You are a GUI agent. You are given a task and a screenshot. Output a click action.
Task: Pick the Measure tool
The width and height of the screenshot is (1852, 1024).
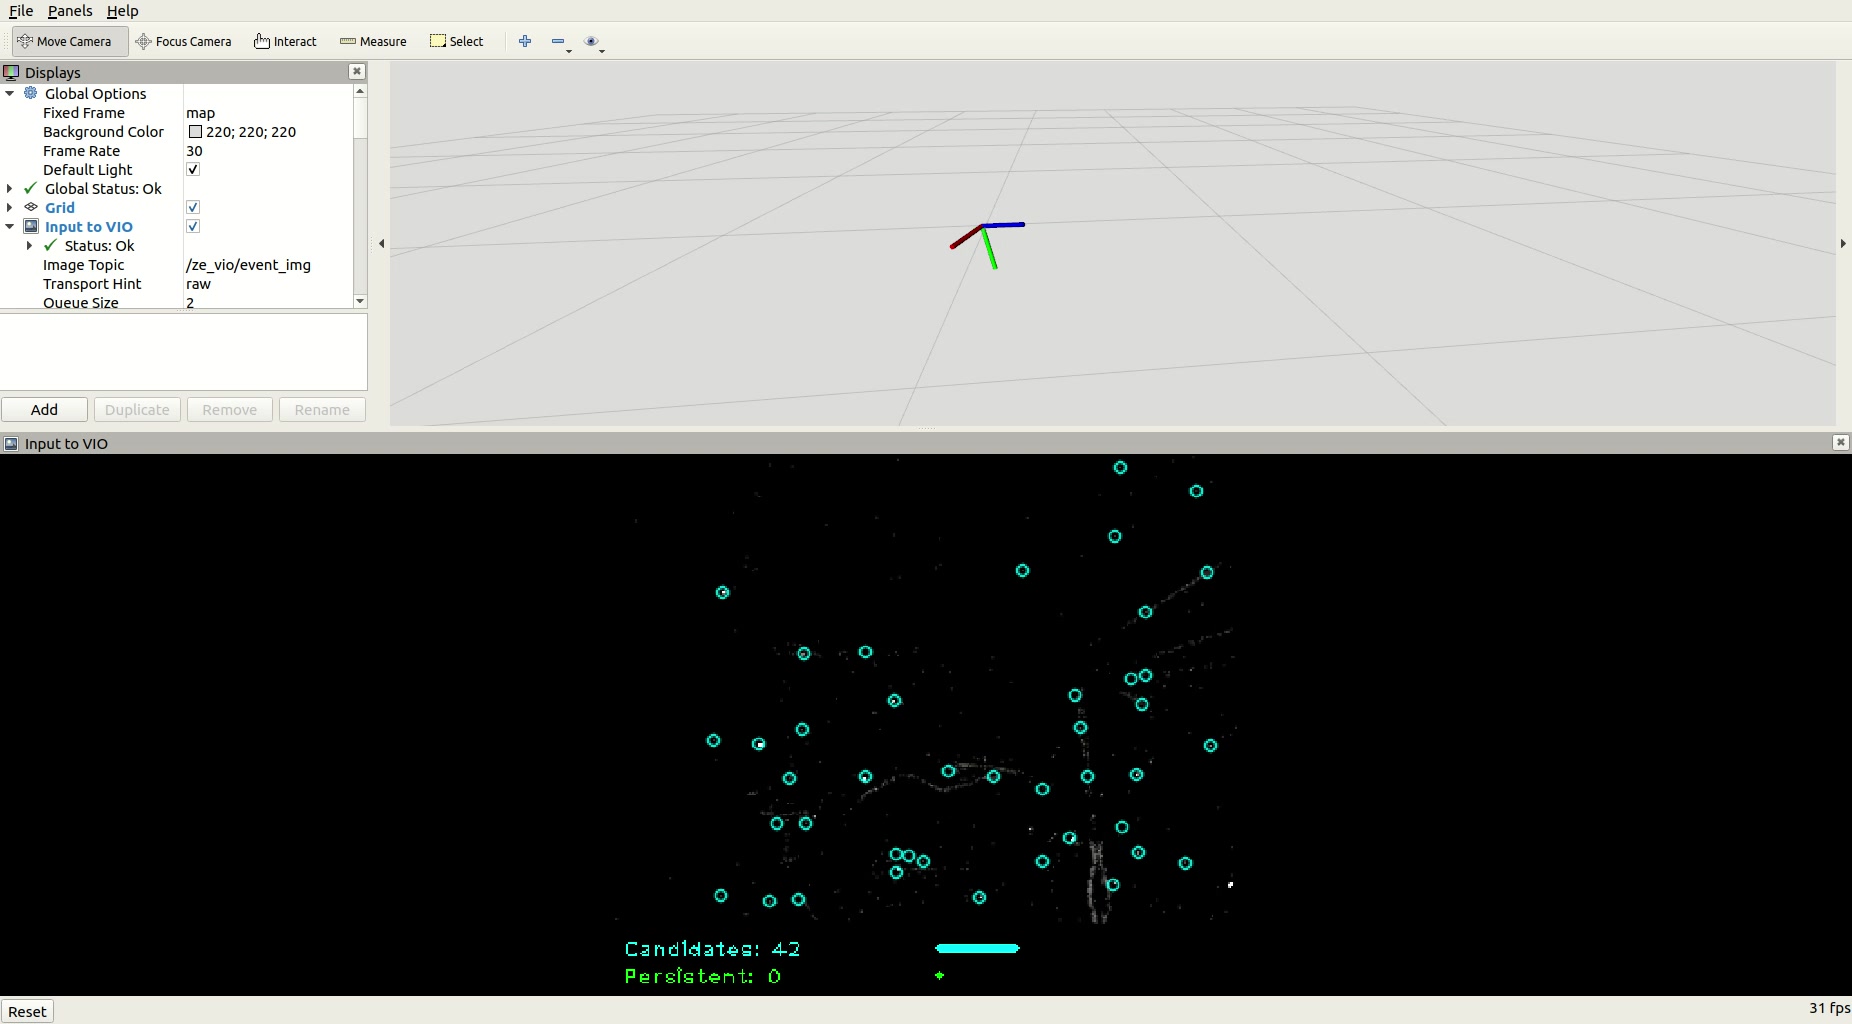coord(373,42)
